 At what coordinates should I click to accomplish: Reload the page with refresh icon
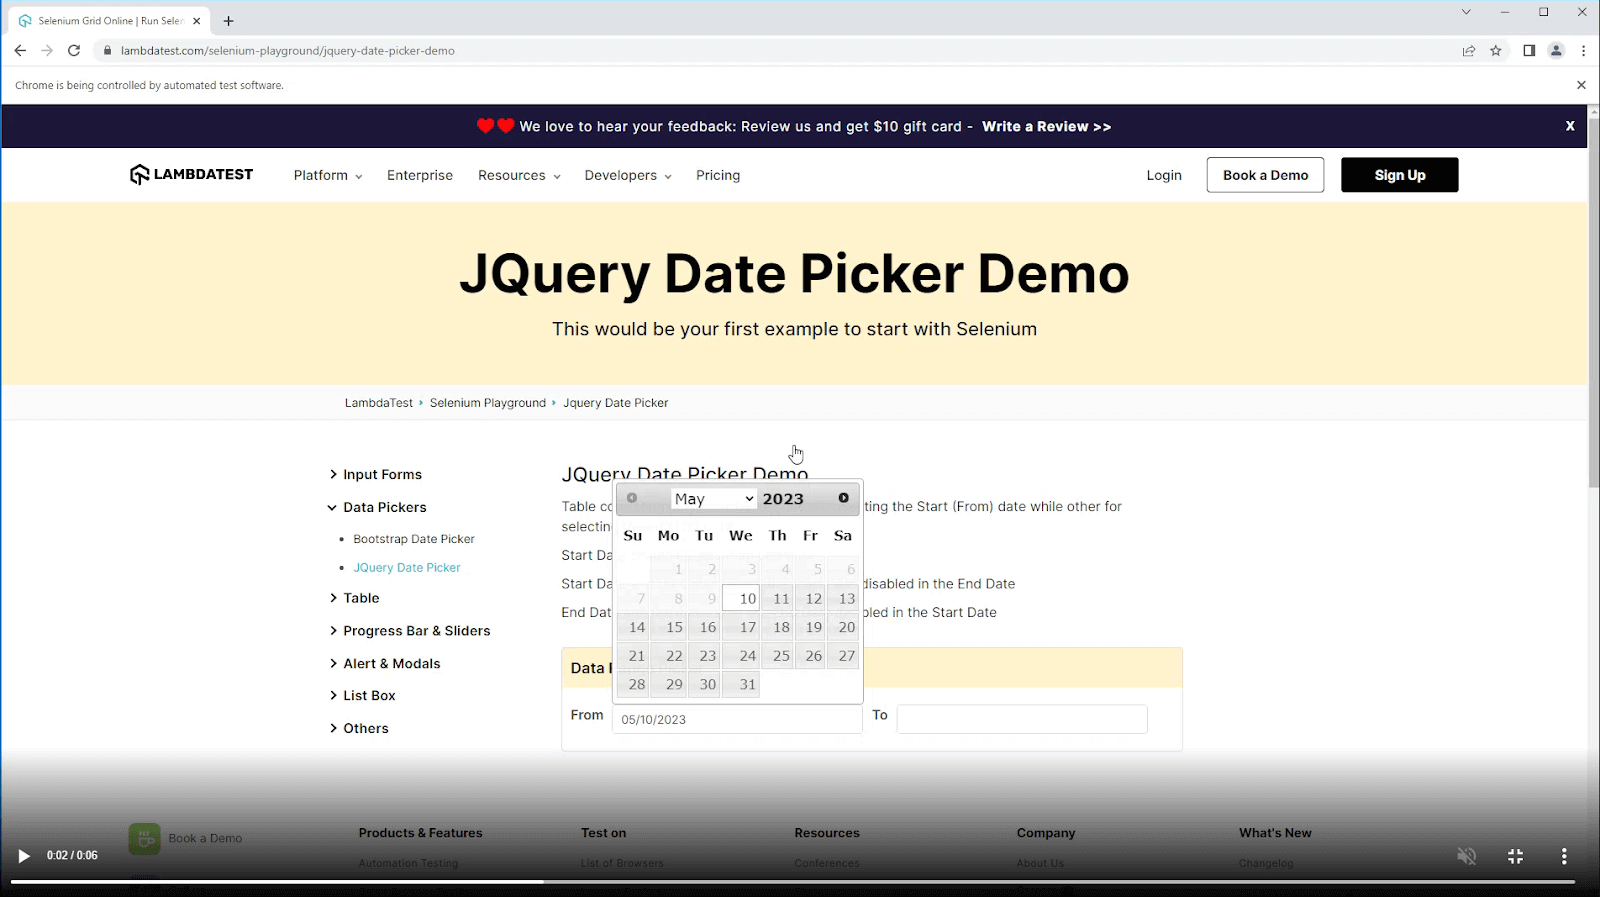point(74,50)
